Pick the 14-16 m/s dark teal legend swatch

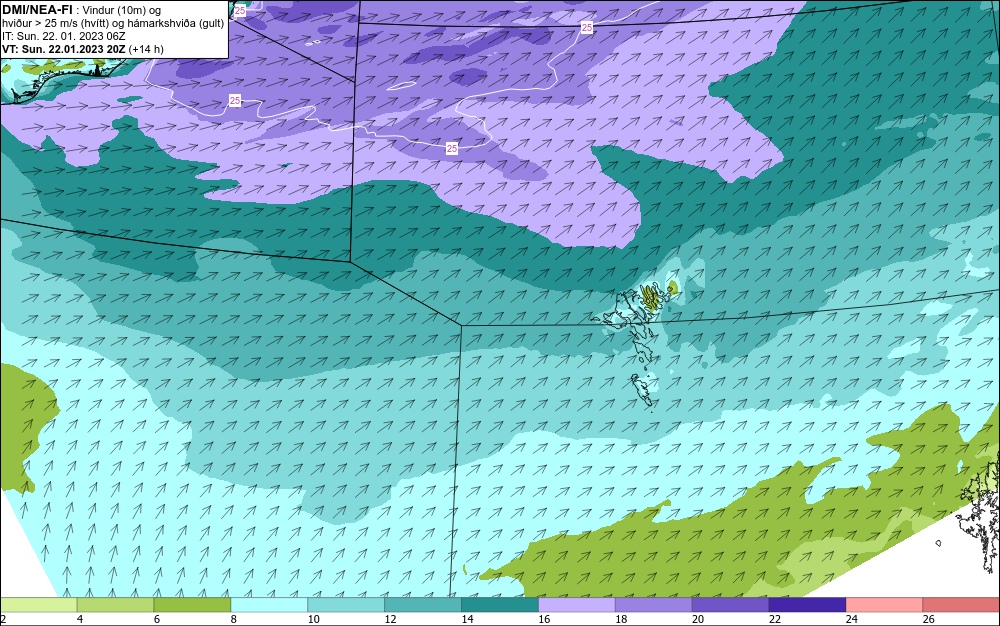[499, 604]
